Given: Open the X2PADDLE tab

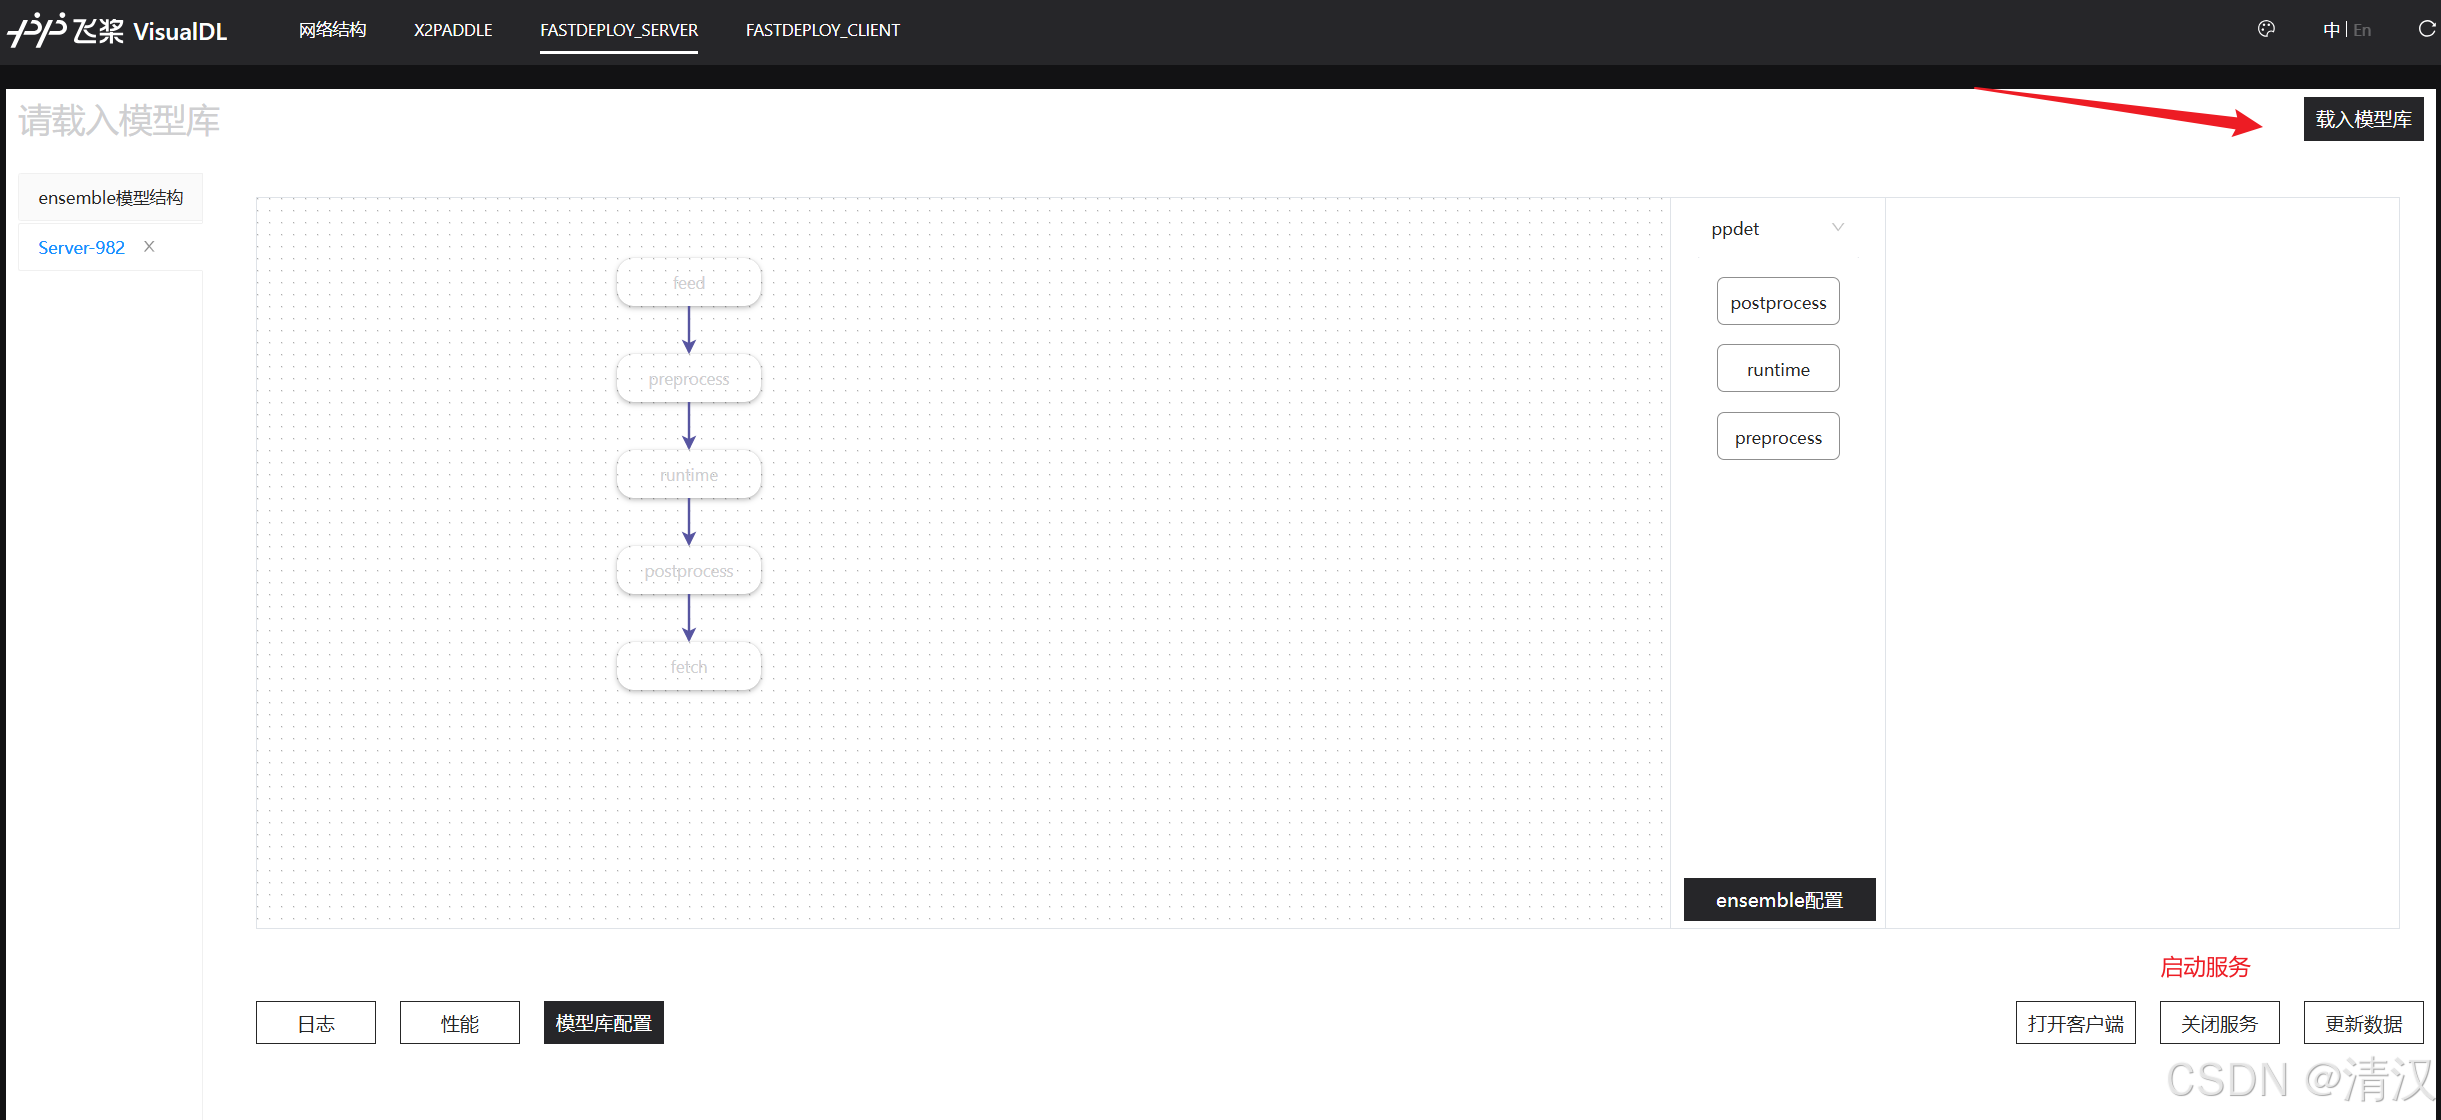Looking at the screenshot, I should (x=453, y=30).
